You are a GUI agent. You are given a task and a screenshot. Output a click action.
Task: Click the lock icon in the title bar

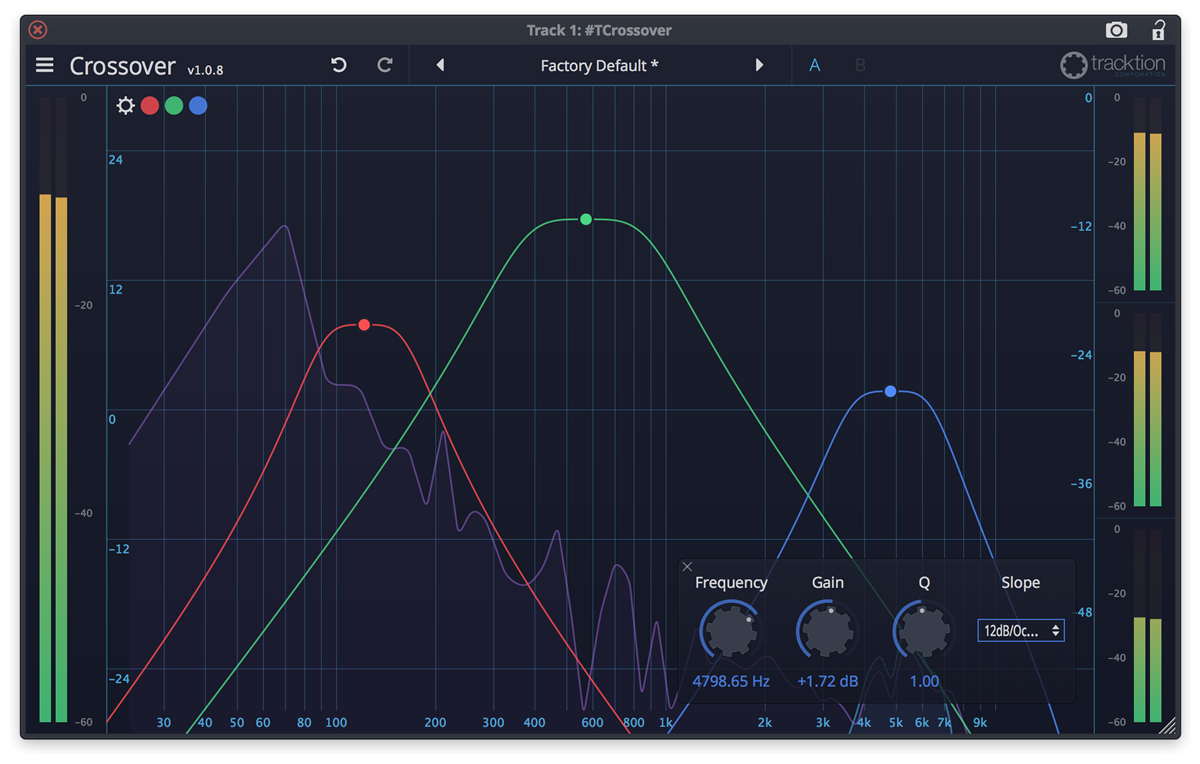(x=1158, y=30)
